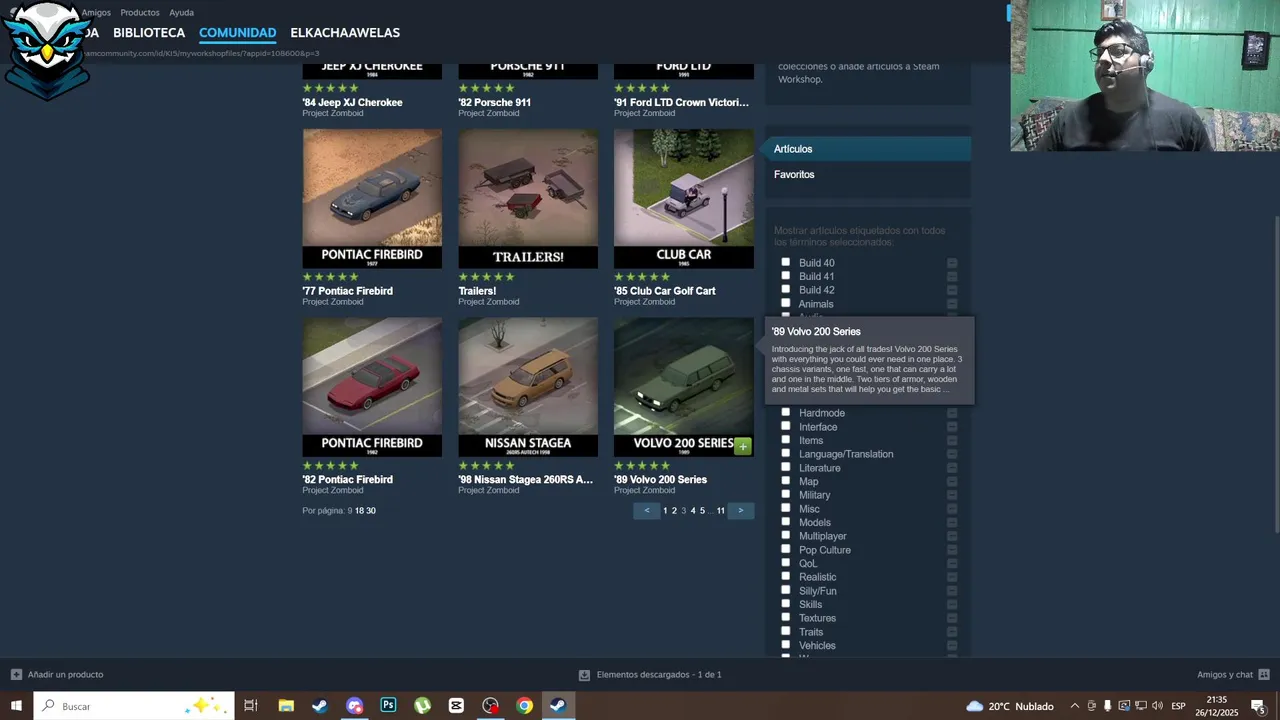Open the downloads icon beside Elementos descargados
1280x720 pixels.
[x=584, y=675]
